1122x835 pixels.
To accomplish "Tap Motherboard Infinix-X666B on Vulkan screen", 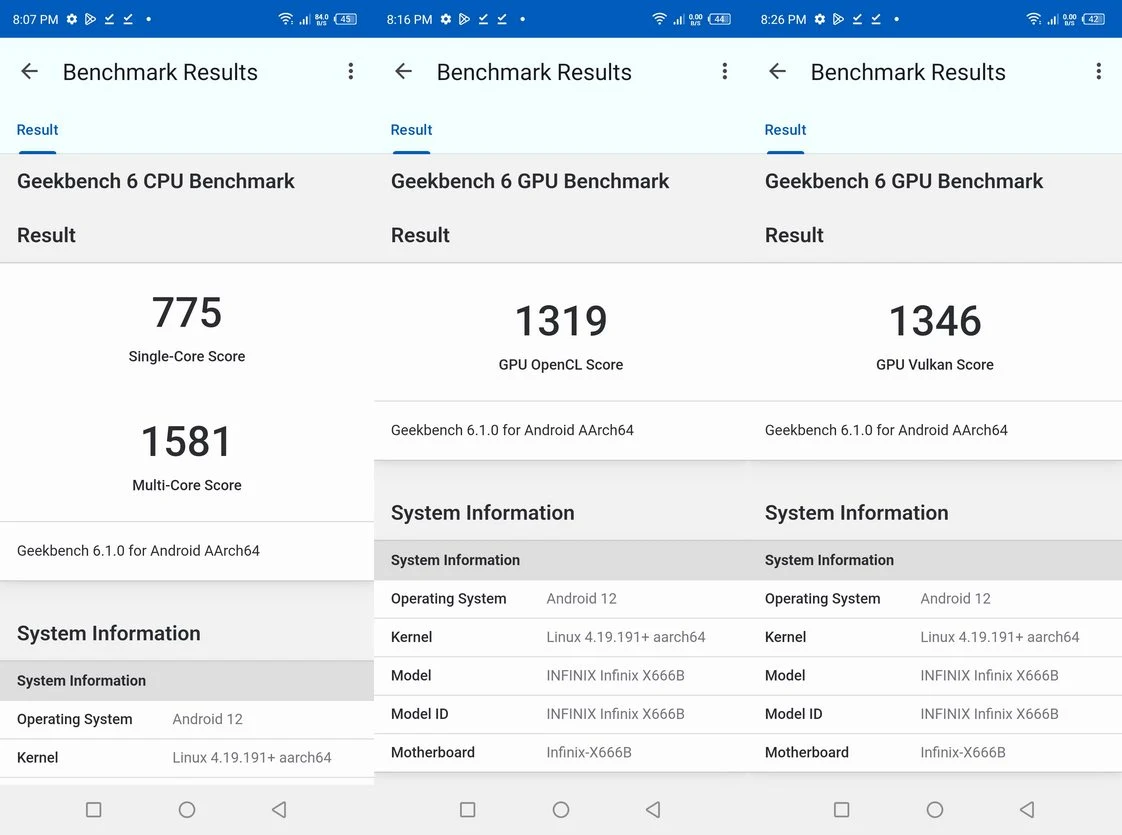I will click(962, 752).
